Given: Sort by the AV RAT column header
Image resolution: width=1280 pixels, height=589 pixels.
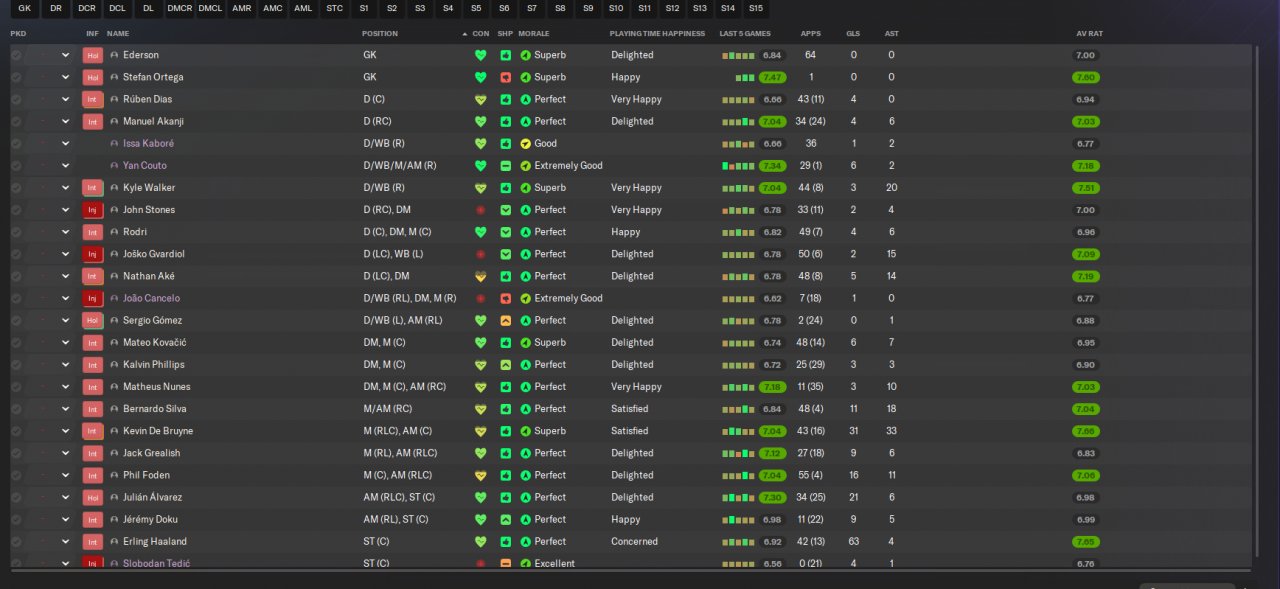Looking at the screenshot, I should [1090, 34].
